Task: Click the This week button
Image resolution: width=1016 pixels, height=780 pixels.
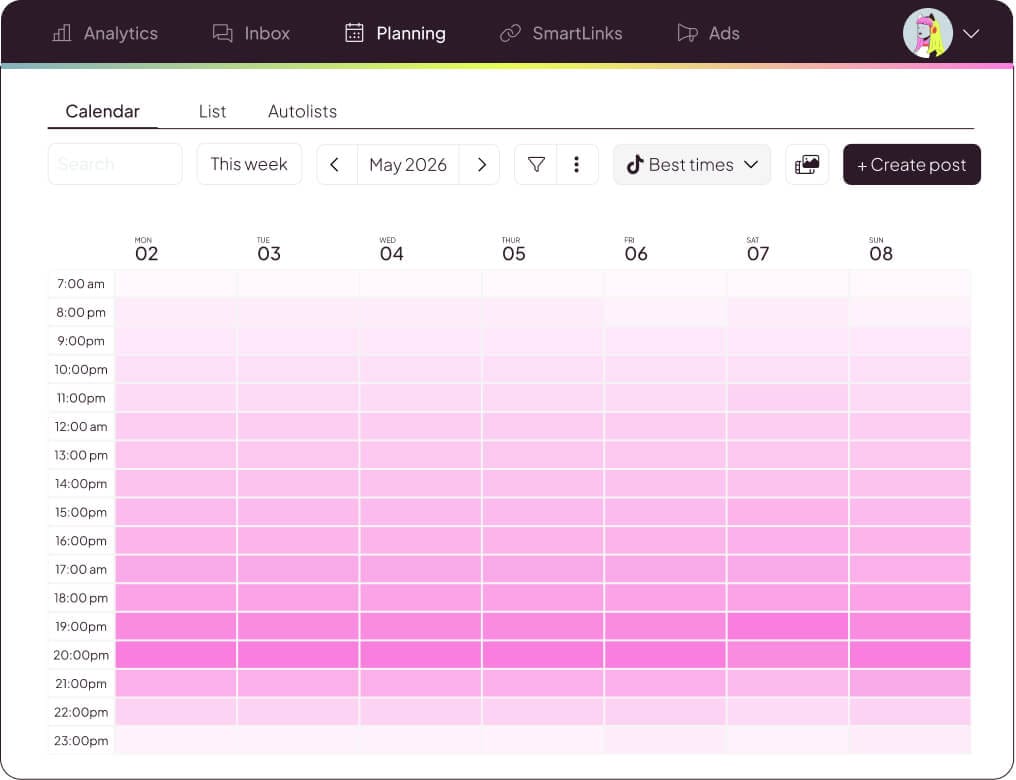Action: [249, 164]
